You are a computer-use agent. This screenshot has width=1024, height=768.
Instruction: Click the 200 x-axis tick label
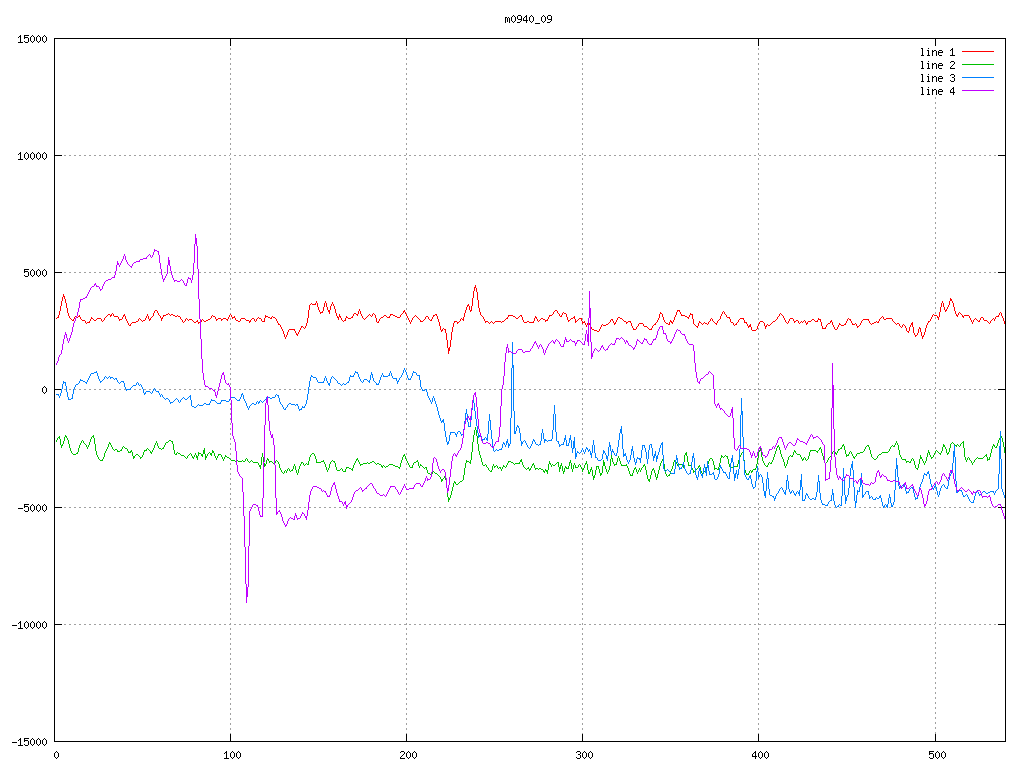click(407, 755)
